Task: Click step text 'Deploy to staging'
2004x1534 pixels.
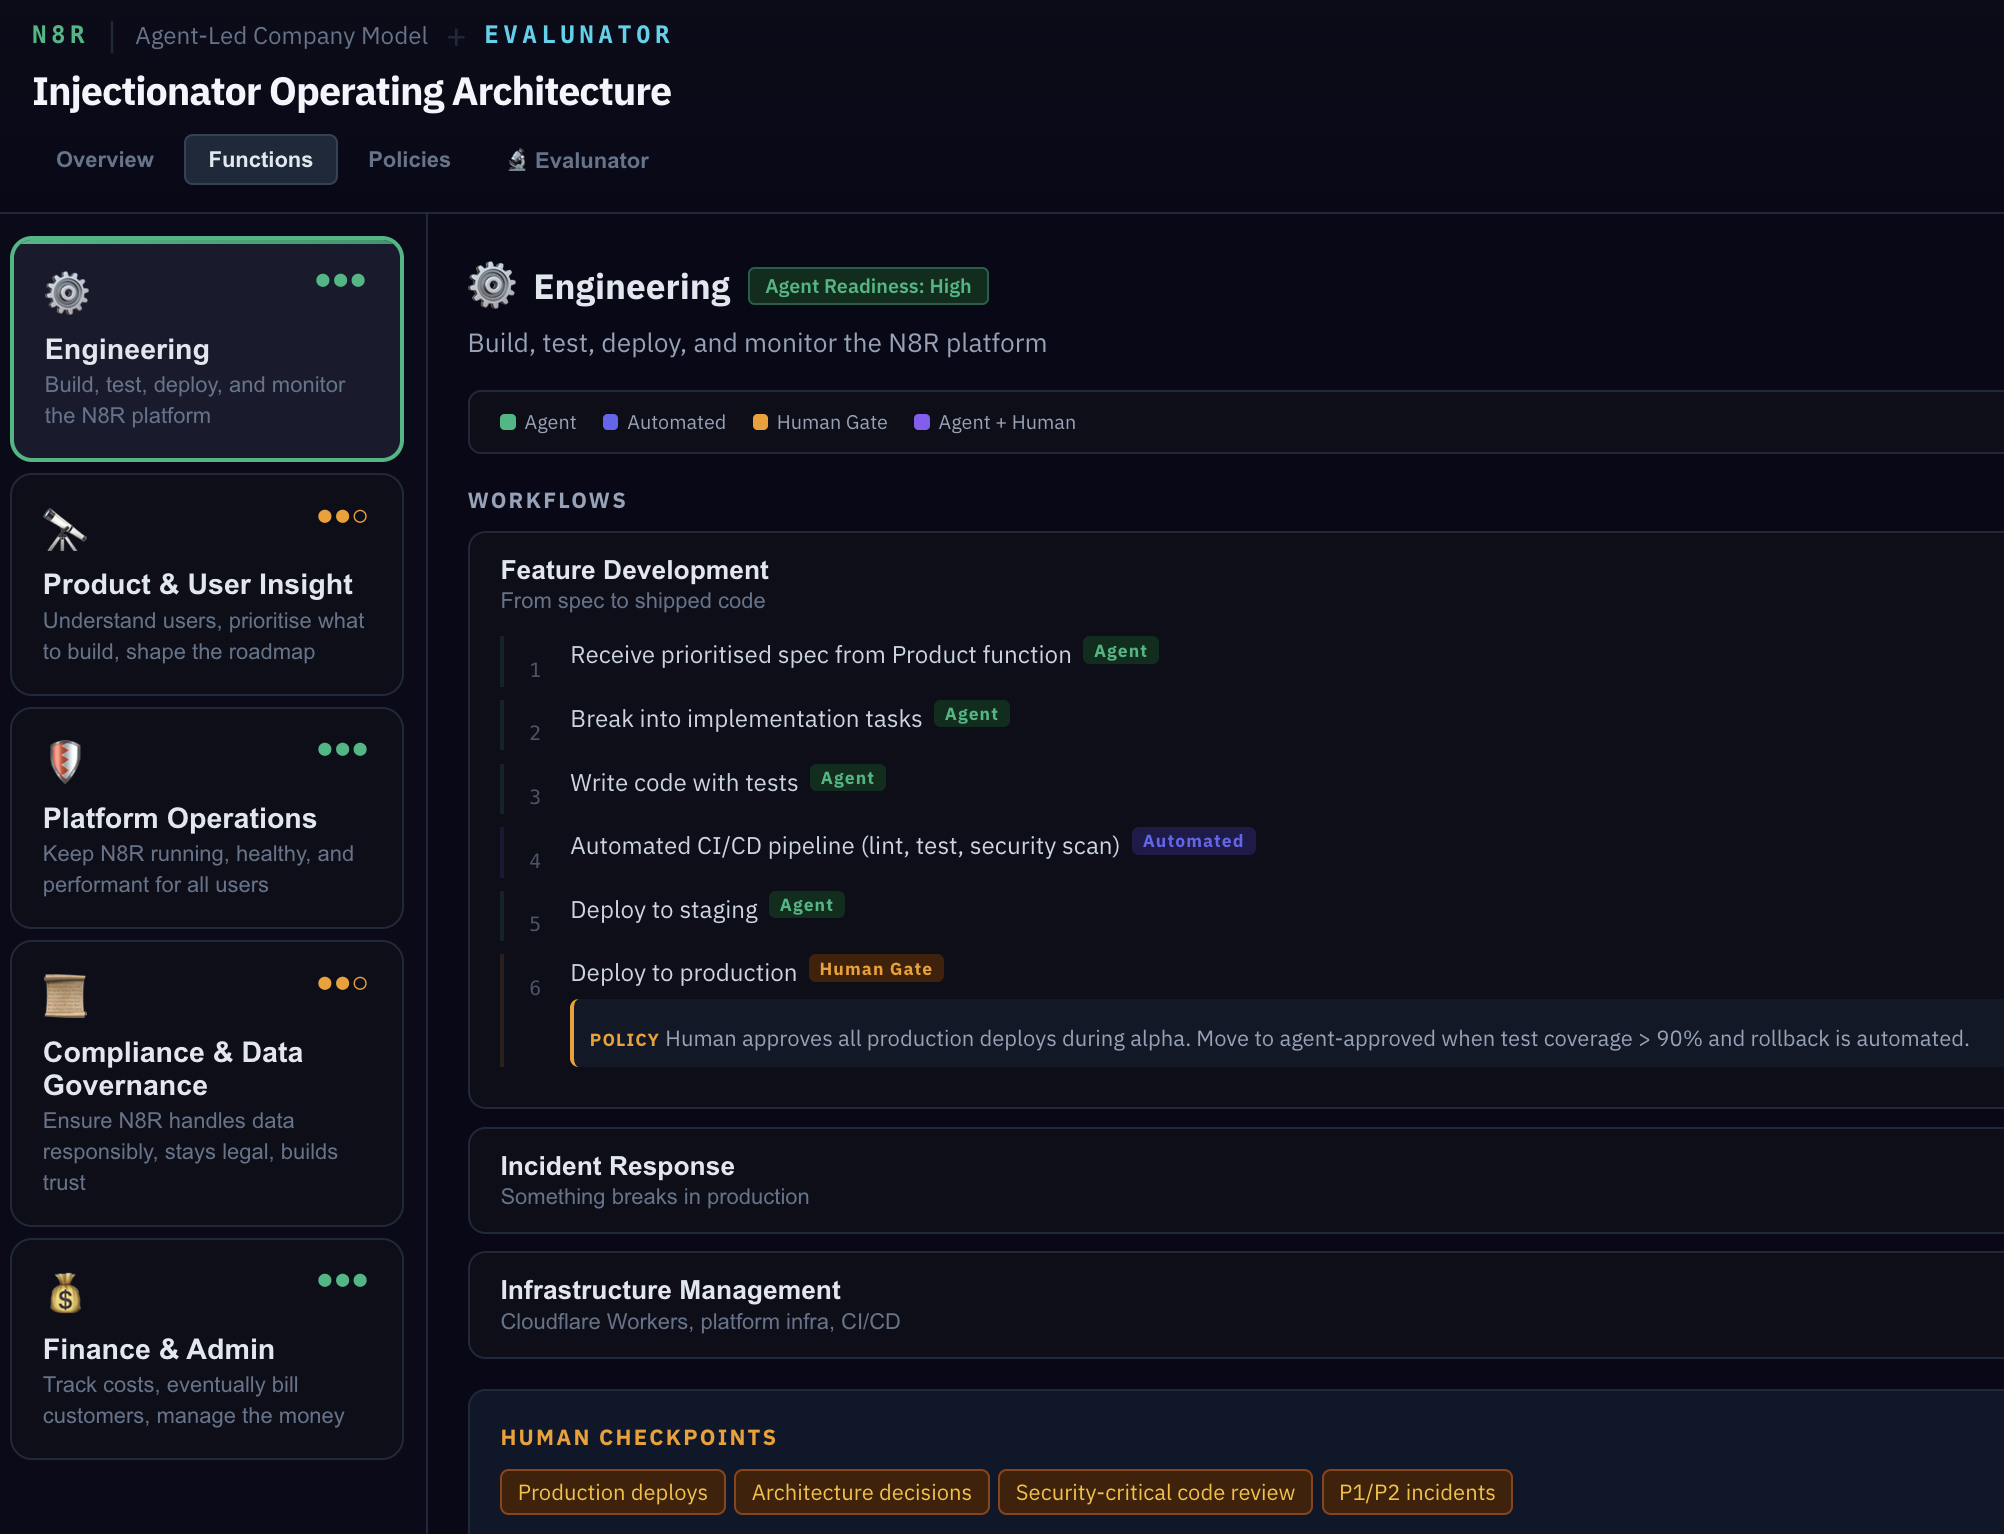Action: click(x=664, y=910)
